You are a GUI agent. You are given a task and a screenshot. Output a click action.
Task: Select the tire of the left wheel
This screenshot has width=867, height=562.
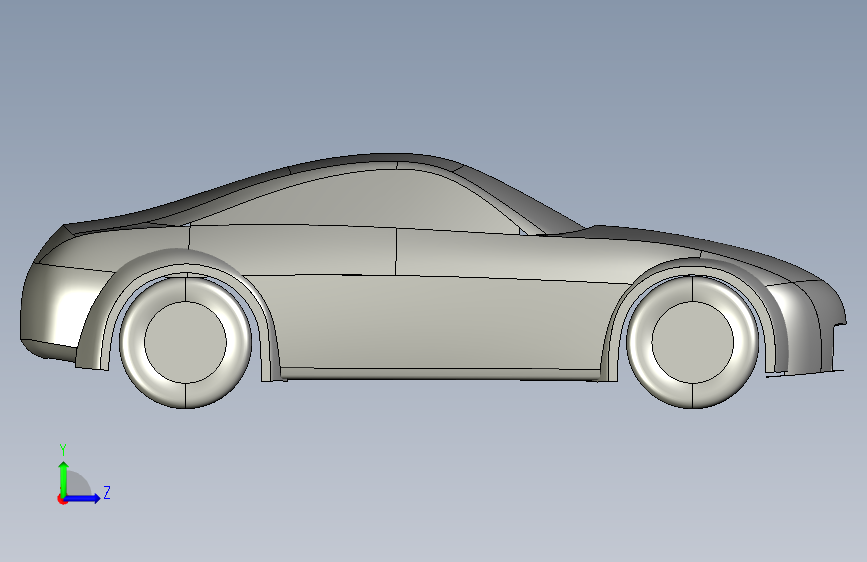[x=133, y=342]
